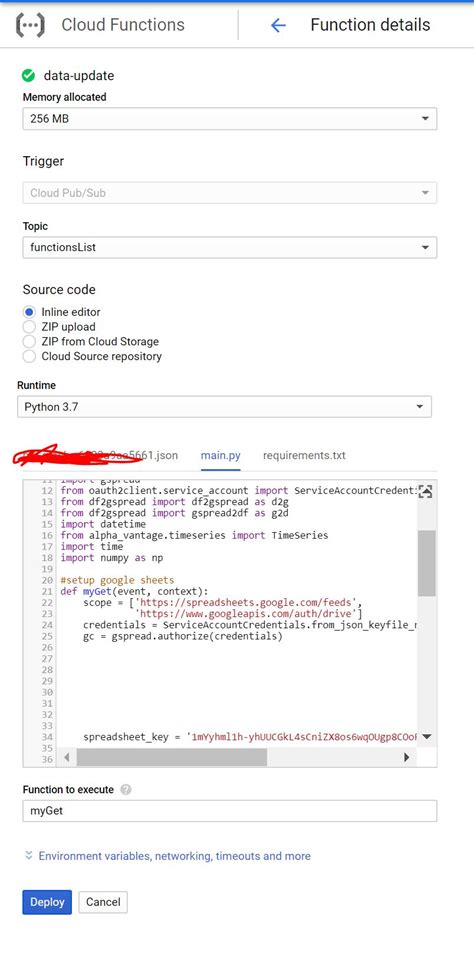Go back using the blue arrow
This screenshot has height=963, width=474.
coord(278,25)
